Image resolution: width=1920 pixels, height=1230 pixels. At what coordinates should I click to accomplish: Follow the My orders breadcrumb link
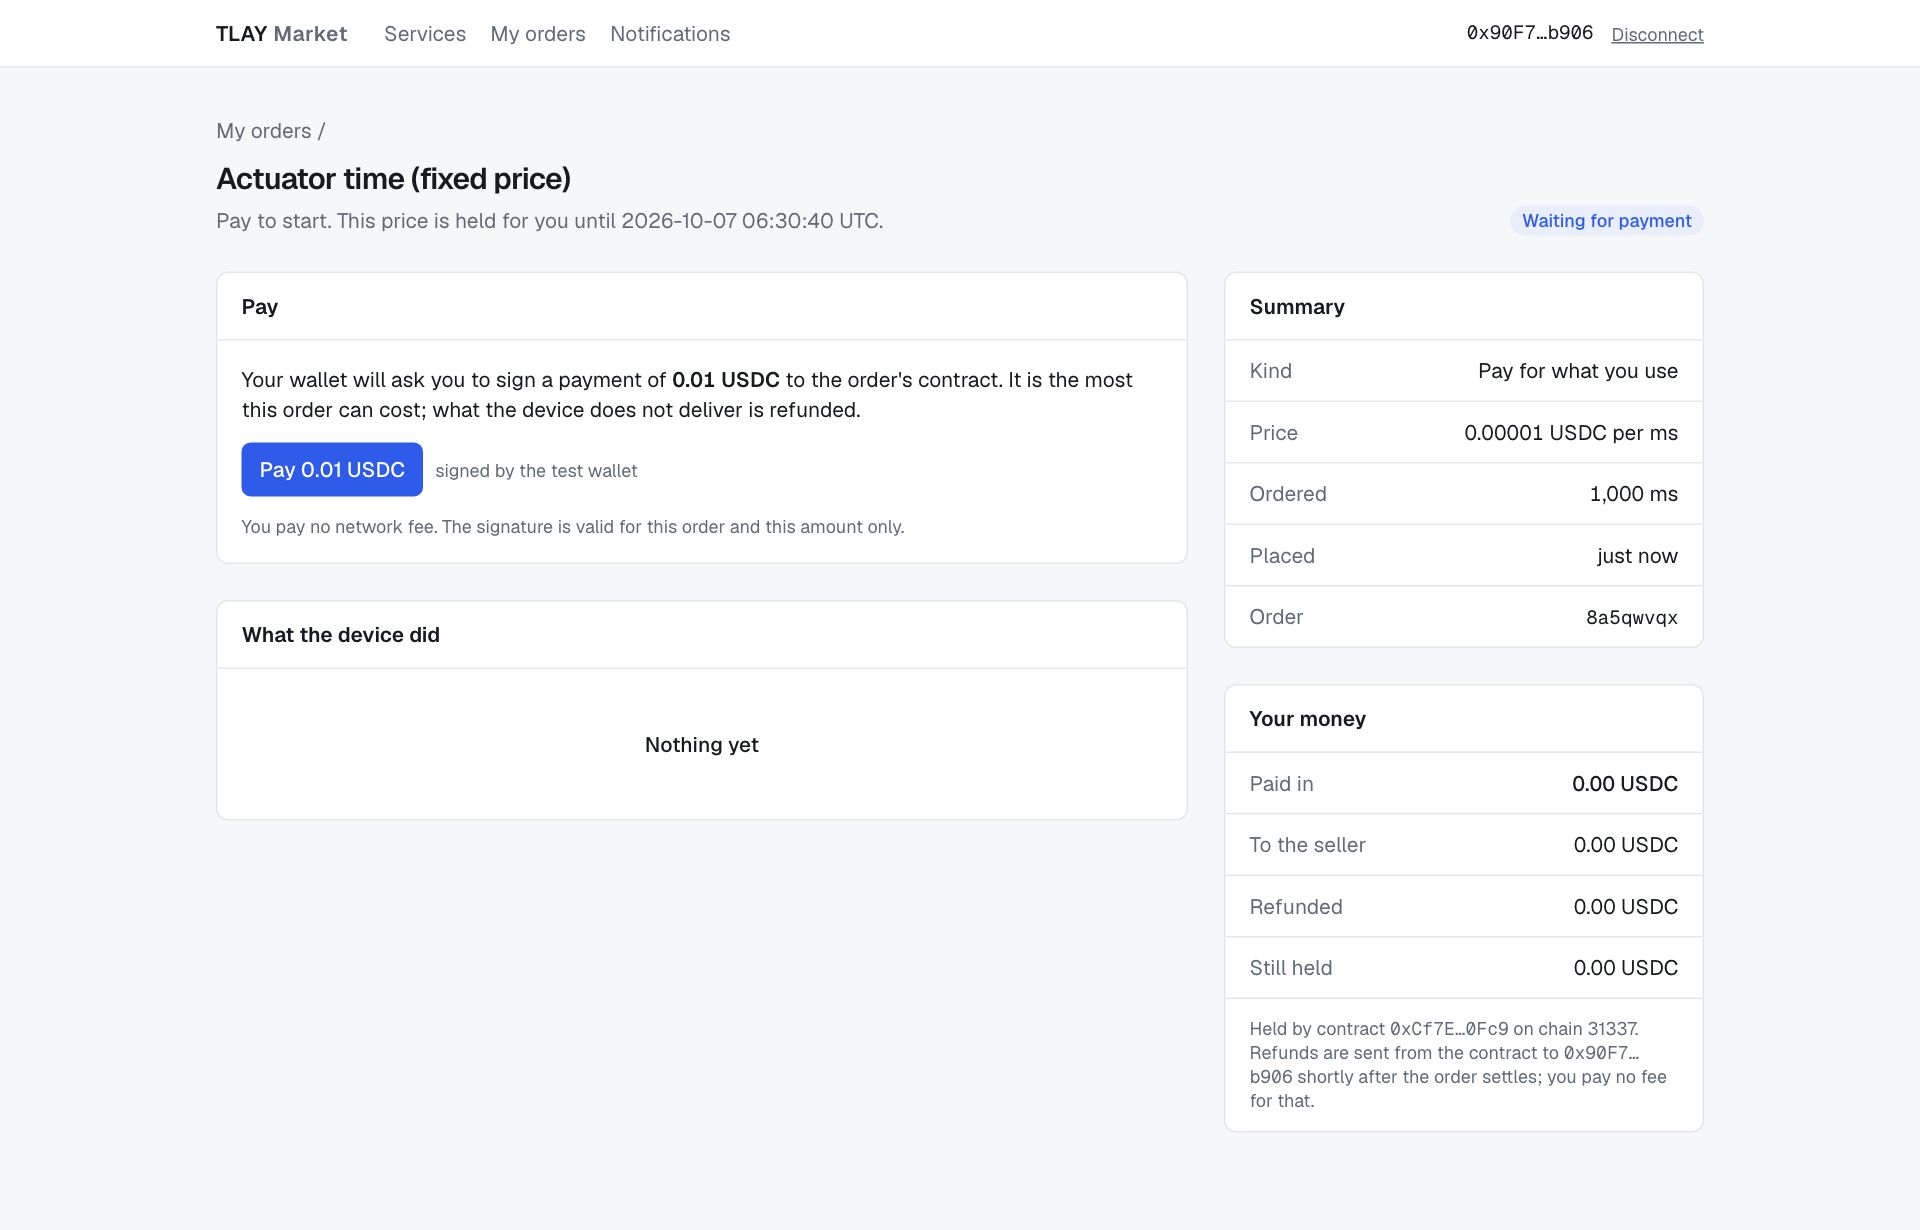click(264, 131)
